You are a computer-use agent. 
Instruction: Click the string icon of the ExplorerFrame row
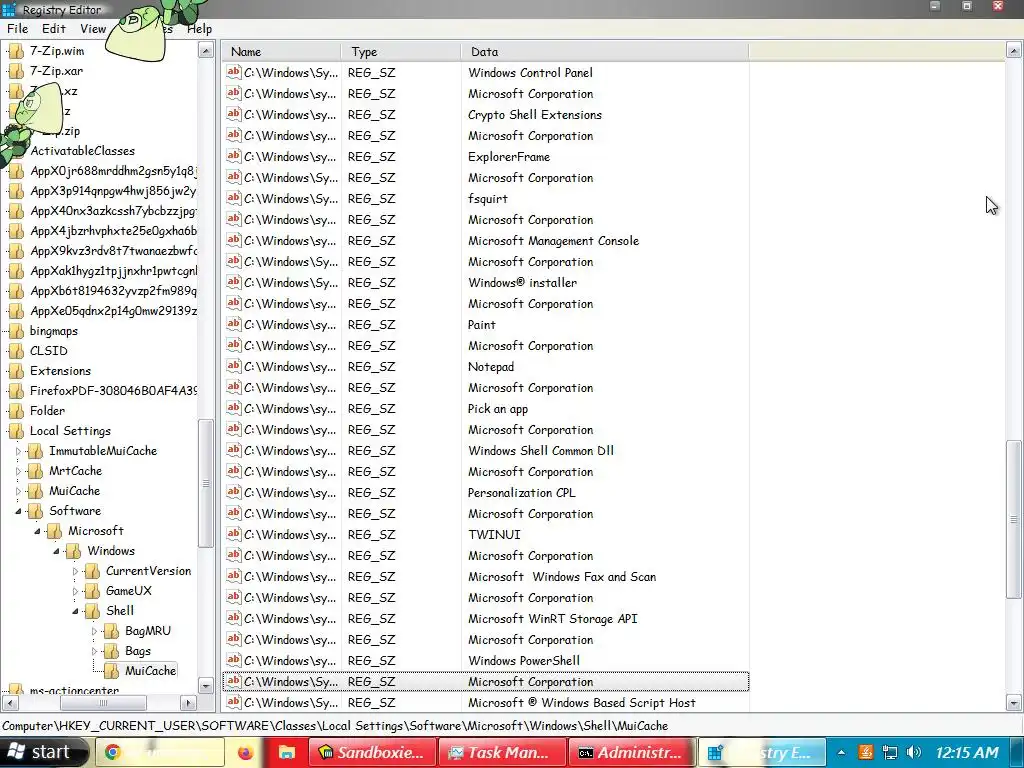tap(233, 156)
